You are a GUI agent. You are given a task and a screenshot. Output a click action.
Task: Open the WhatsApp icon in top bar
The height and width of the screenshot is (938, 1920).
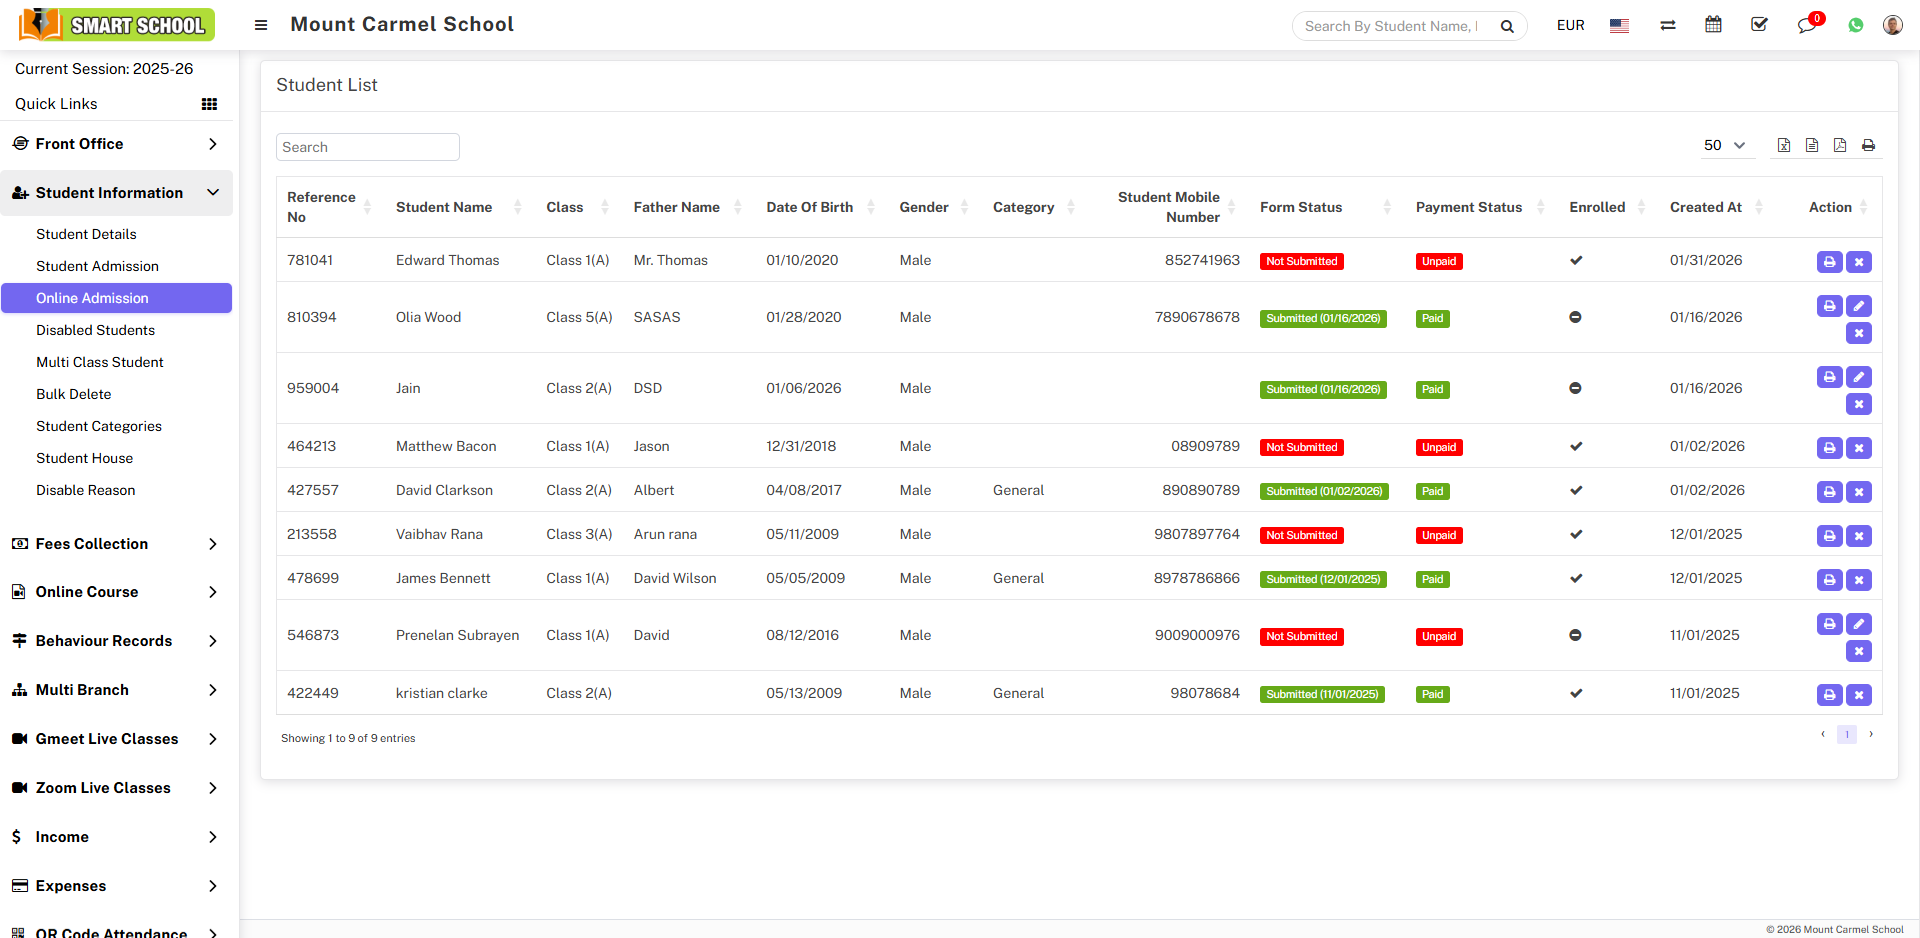(1855, 25)
